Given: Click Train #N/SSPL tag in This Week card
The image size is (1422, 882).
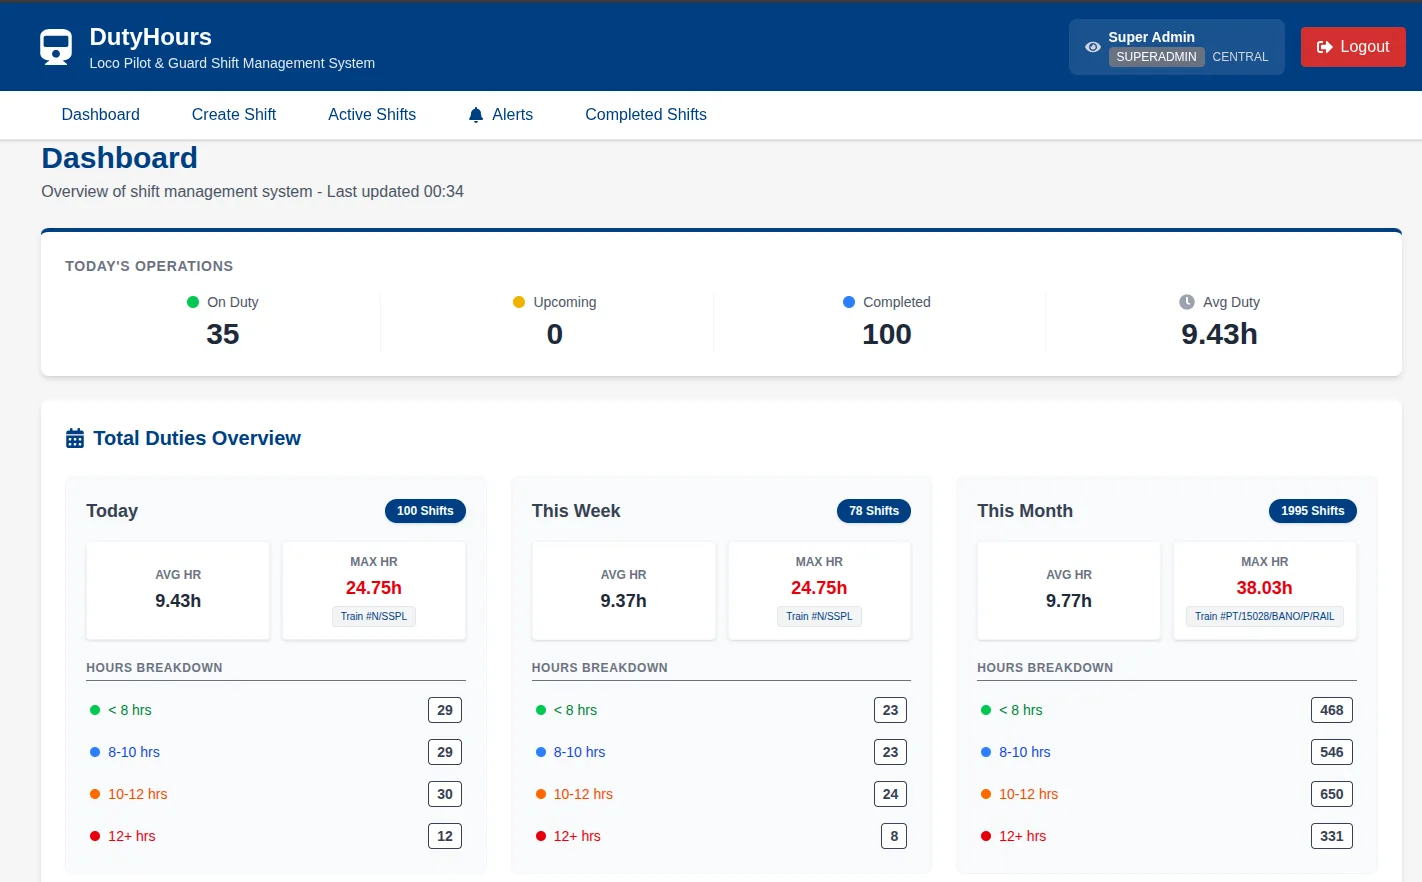Looking at the screenshot, I should click(819, 616).
